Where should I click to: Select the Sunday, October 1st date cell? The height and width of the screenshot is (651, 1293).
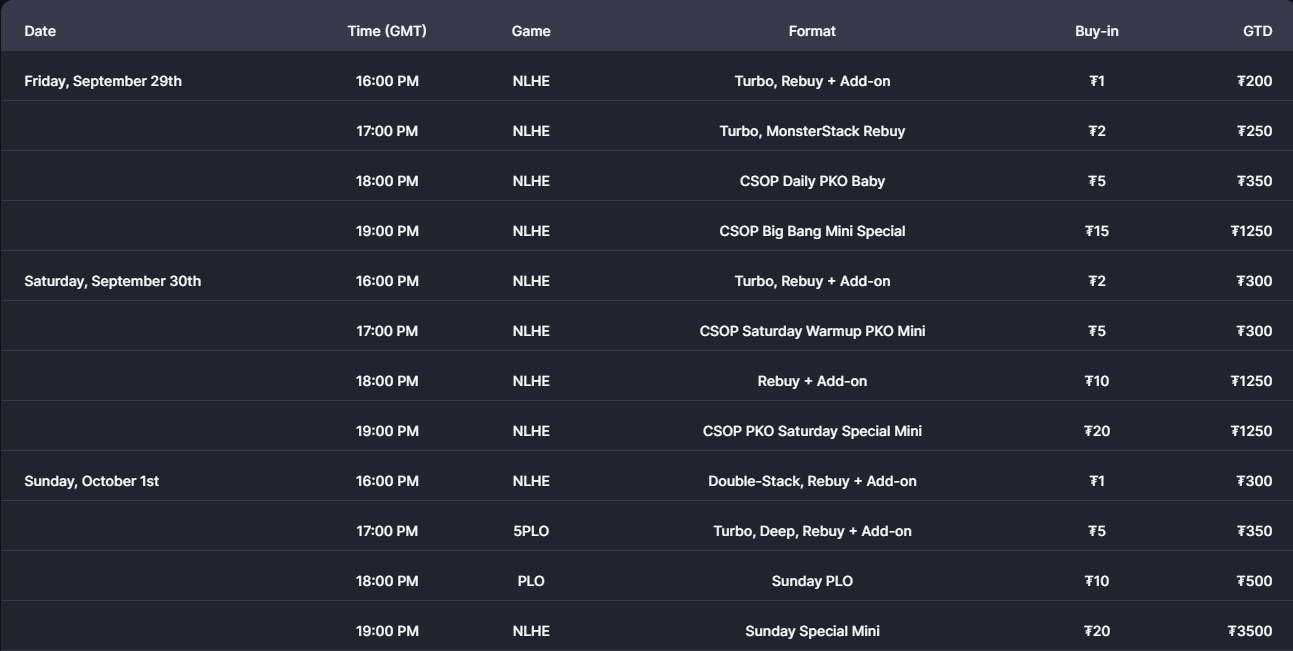tap(91, 481)
